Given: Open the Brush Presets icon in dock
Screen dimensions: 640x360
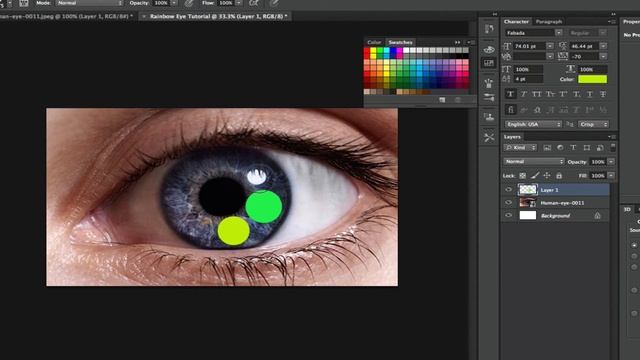Looking at the screenshot, I should [489, 97].
